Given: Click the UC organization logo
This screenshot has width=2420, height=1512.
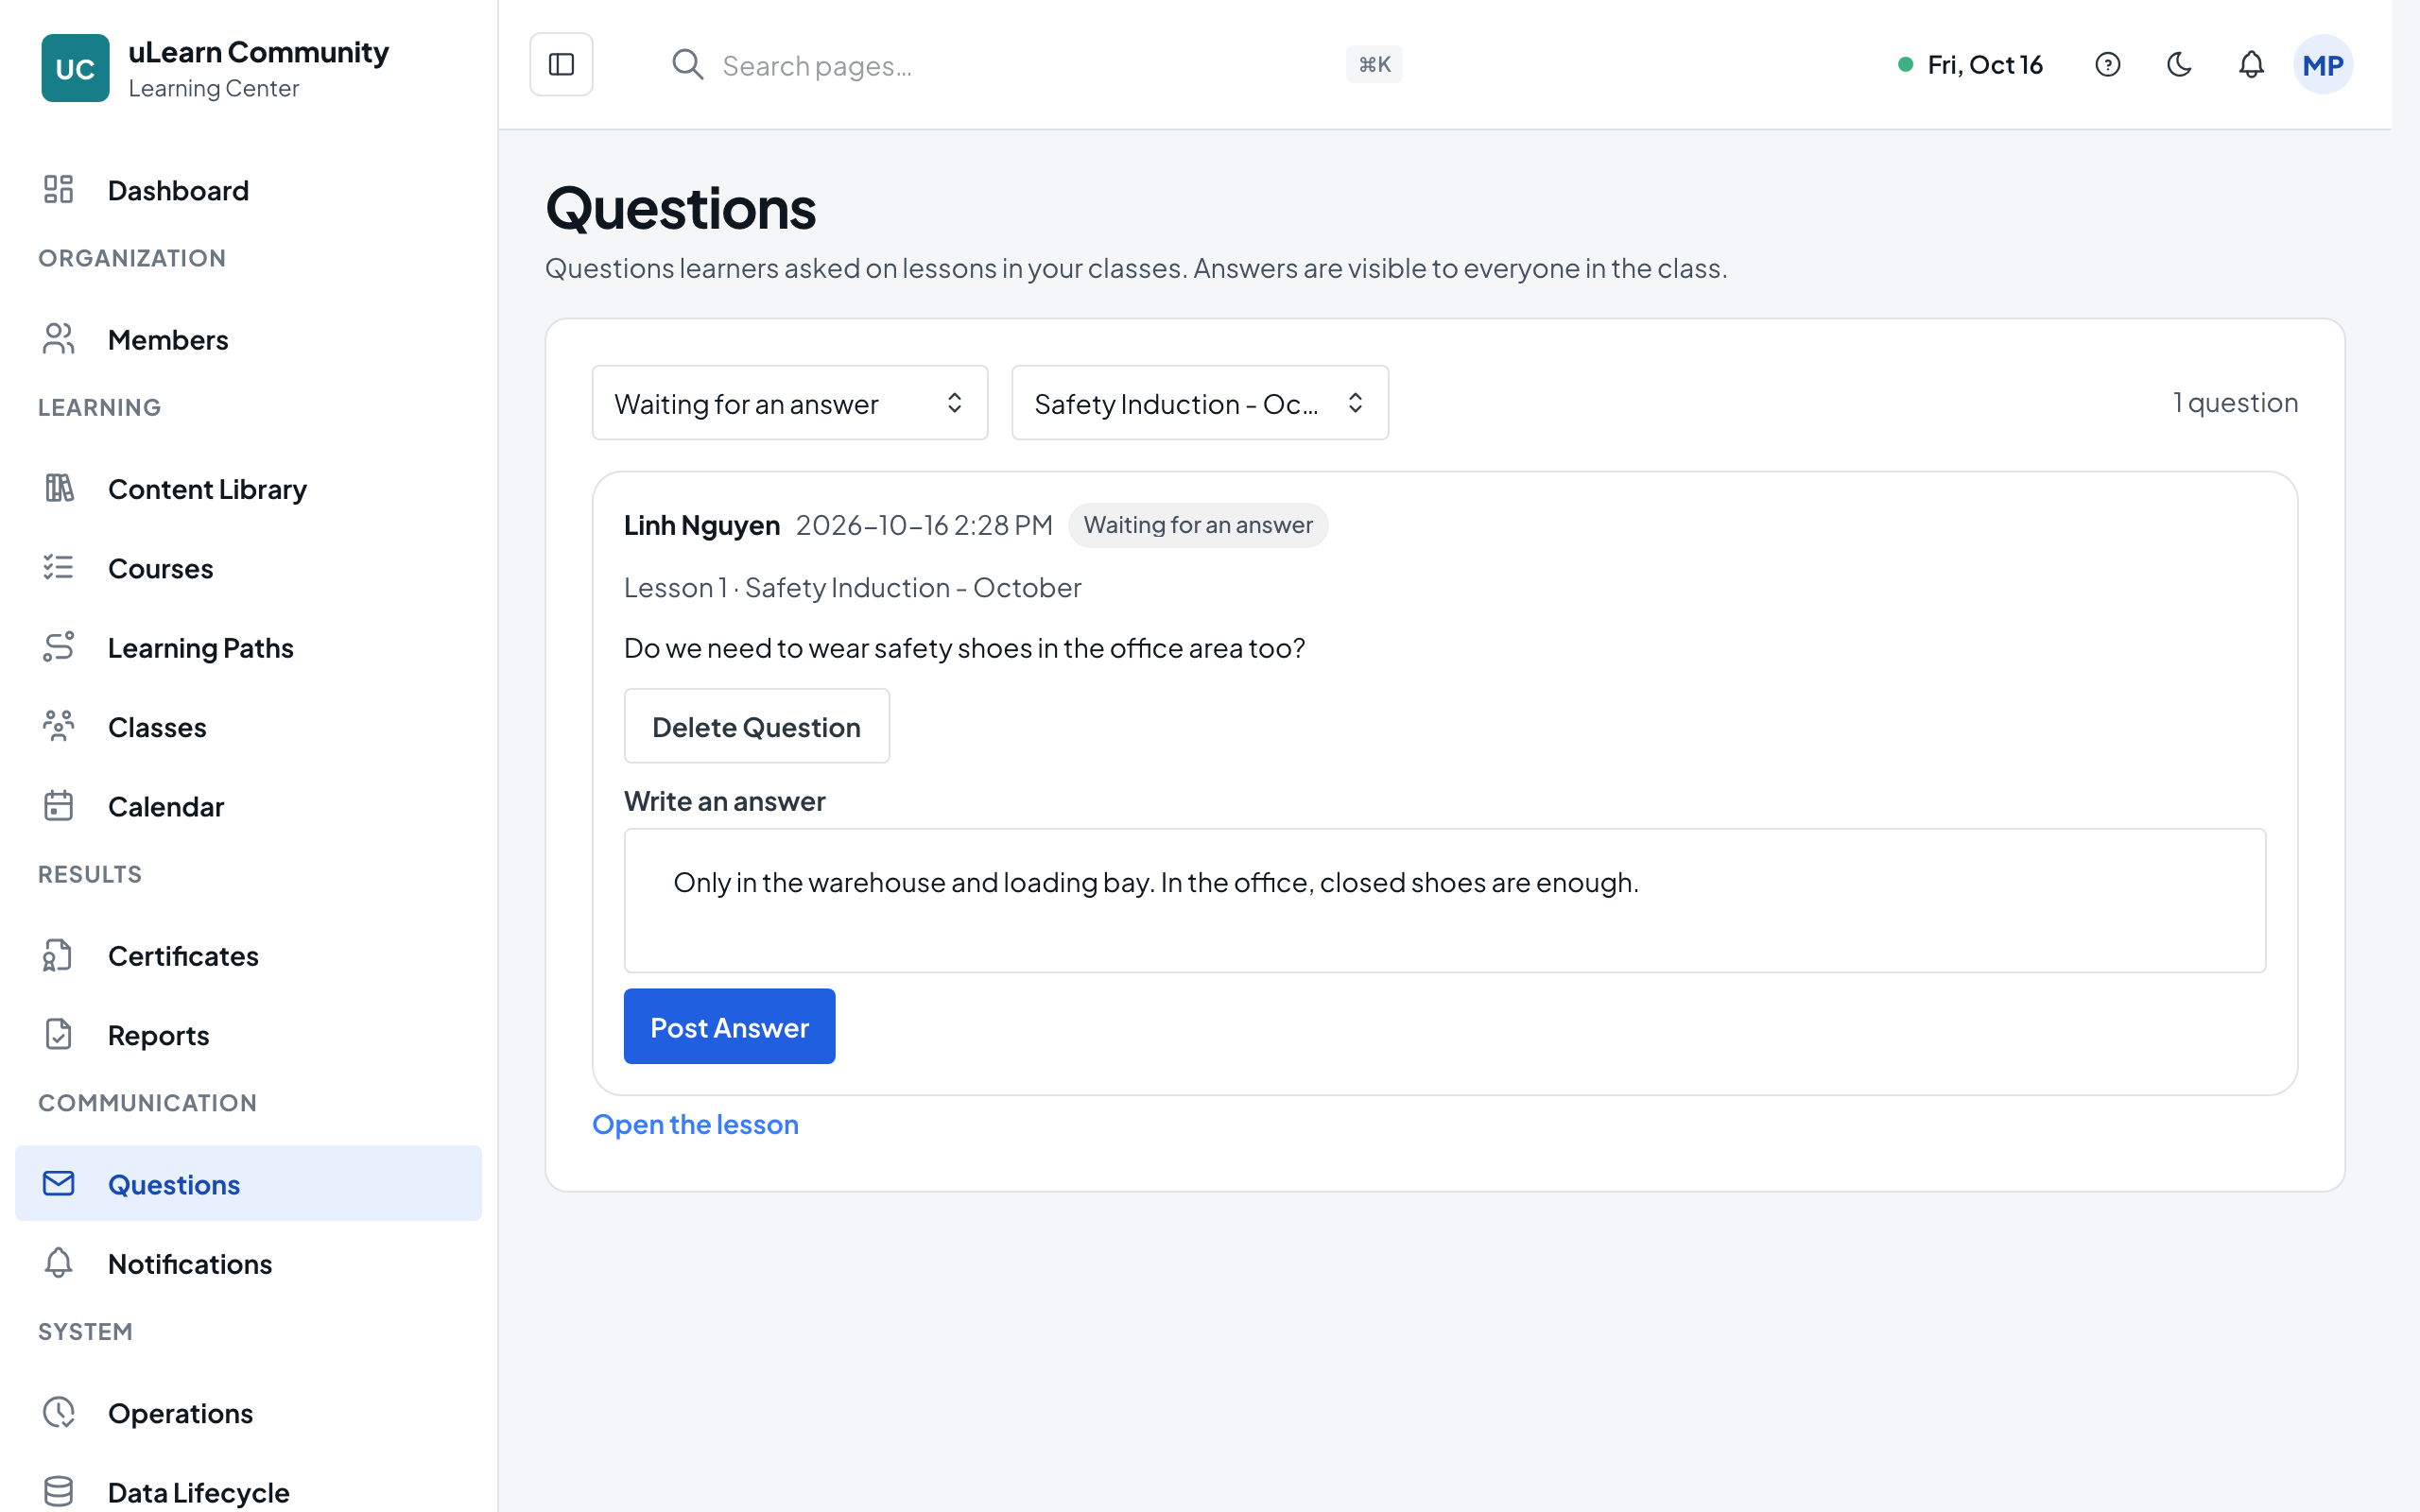Looking at the screenshot, I should click(75, 68).
